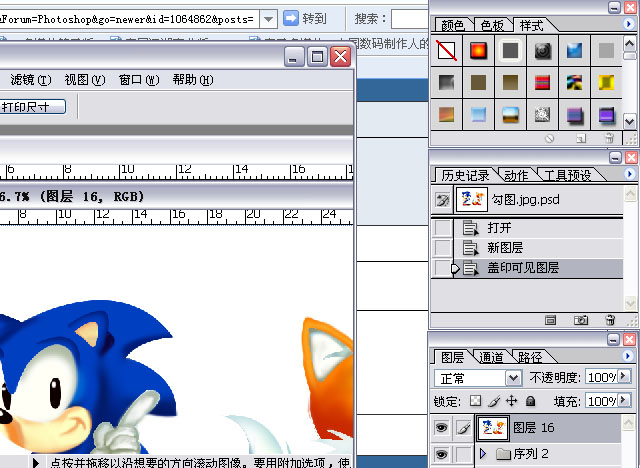This screenshot has width=640, height=468.
Task: Click the 不透明度 100% value field
Action: coord(602,377)
